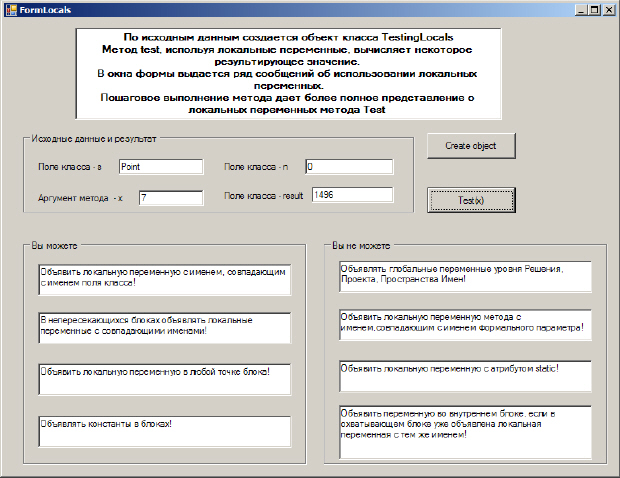Click the description text box at top
The height and width of the screenshot is (478, 620).
click(289, 74)
